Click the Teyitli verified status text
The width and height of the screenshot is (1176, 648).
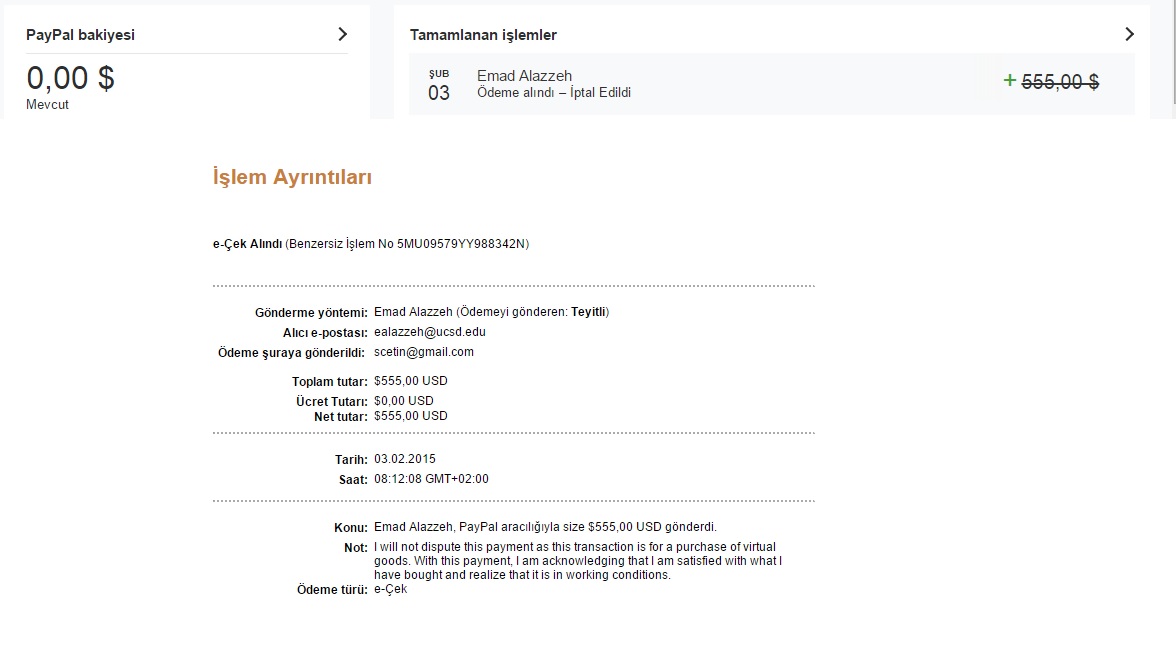click(x=588, y=312)
